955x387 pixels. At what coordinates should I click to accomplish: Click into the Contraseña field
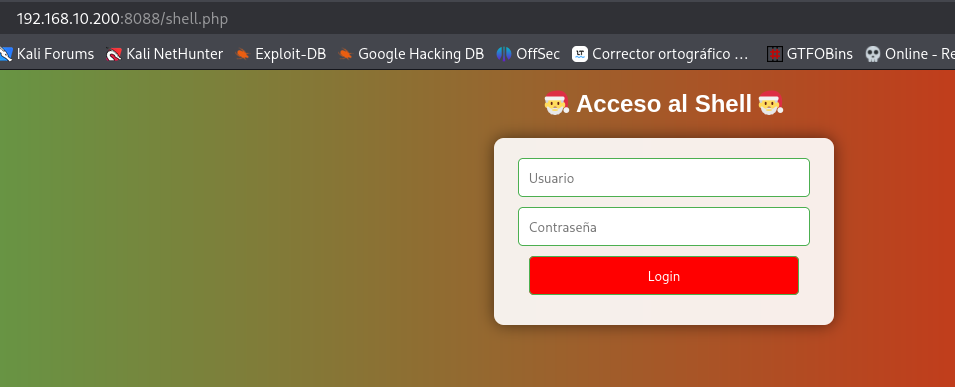coord(664,227)
